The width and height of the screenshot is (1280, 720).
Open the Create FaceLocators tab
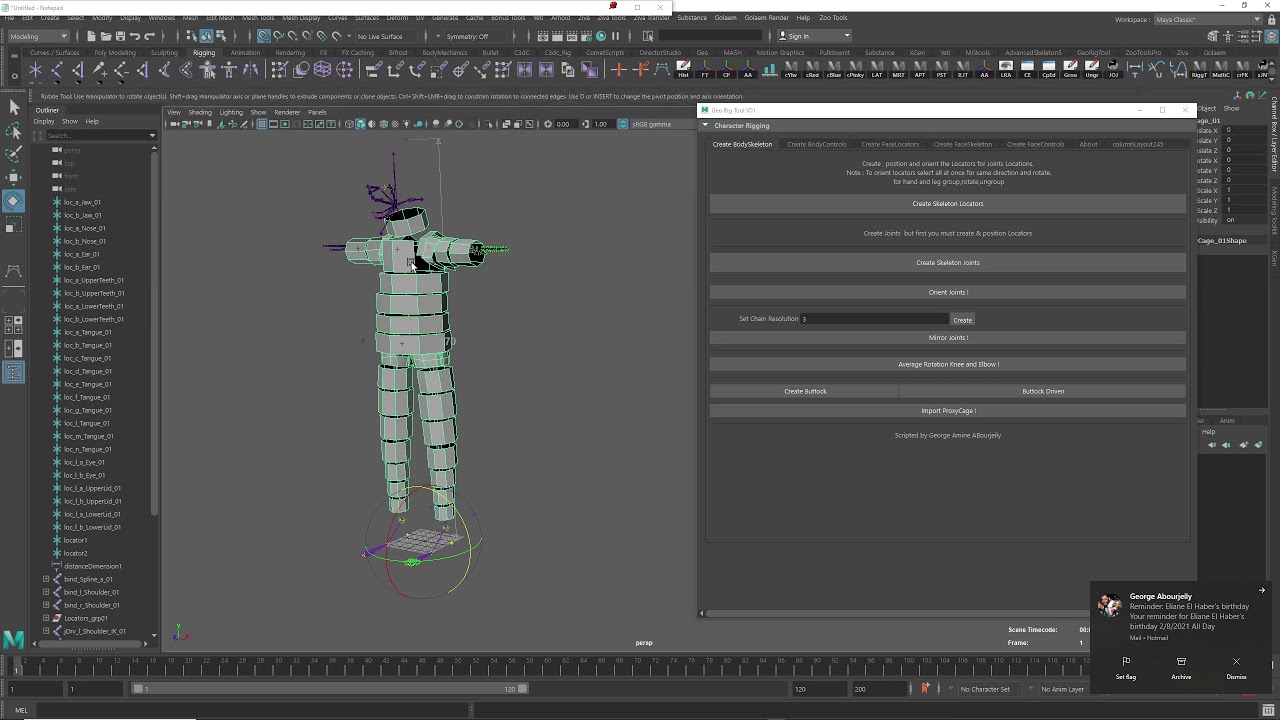[x=890, y=144]
